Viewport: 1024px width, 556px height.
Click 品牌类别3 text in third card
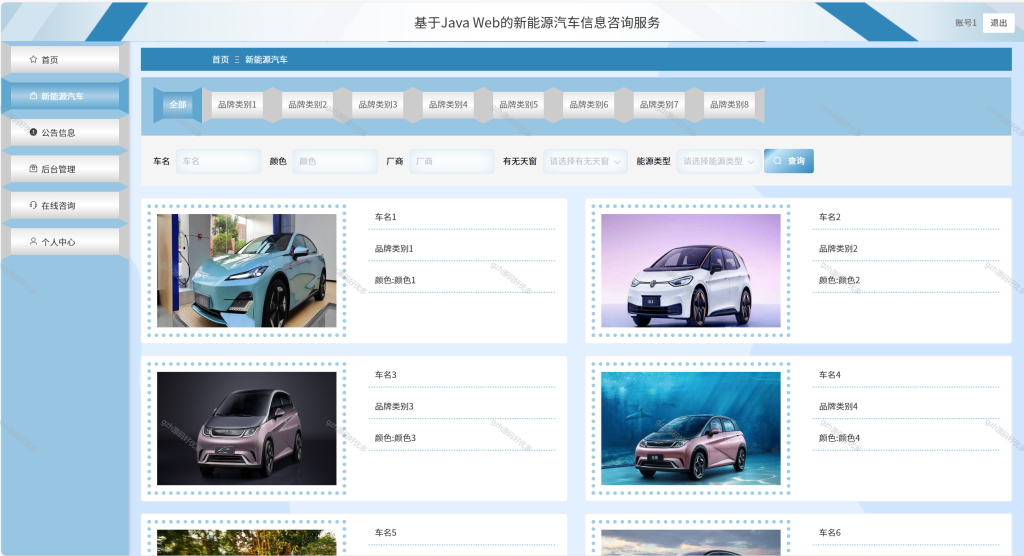click(394, 406)
